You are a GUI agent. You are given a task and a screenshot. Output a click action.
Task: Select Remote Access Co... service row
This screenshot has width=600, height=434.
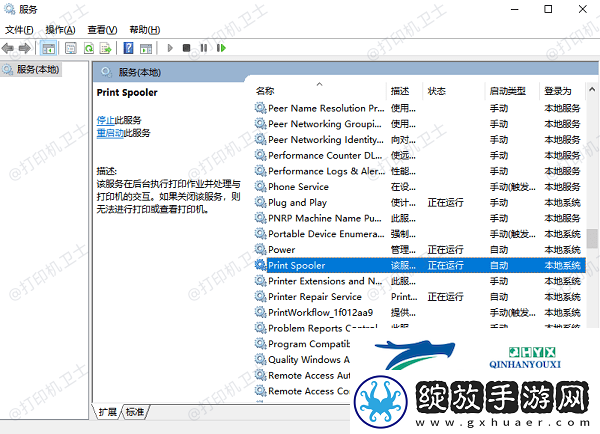[x=302, y=390]
